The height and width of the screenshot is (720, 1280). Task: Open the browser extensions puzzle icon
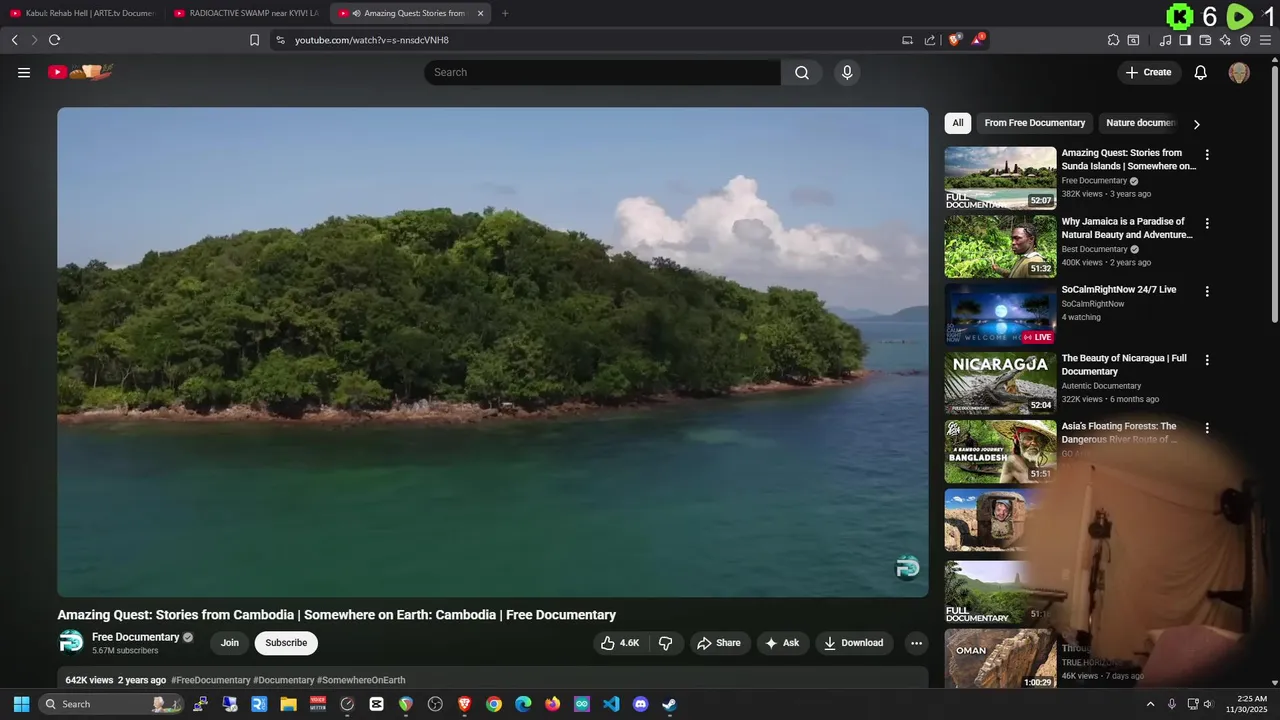coord(1113,40)
